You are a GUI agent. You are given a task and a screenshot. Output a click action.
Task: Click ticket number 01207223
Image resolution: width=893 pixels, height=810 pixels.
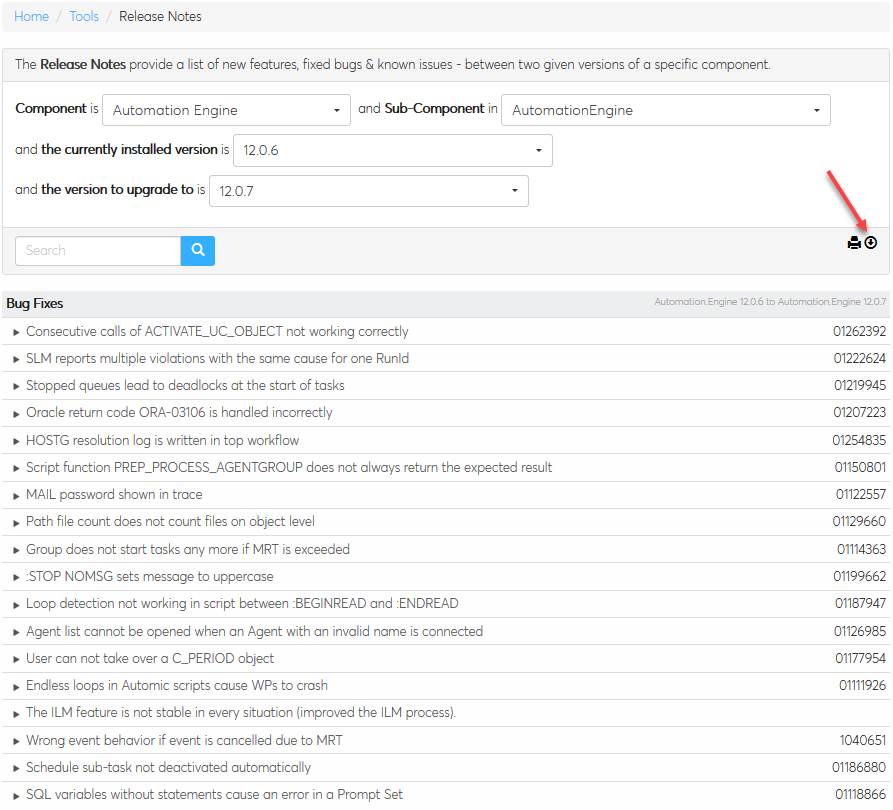click(x=860, y=412)
